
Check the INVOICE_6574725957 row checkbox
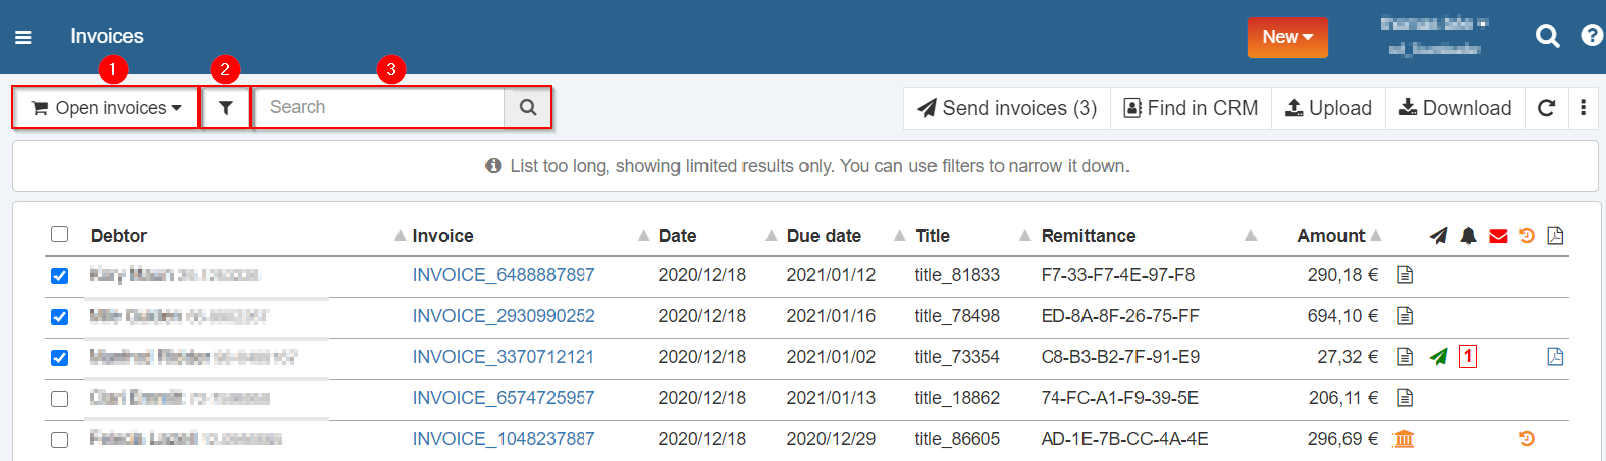click(60, 399)
